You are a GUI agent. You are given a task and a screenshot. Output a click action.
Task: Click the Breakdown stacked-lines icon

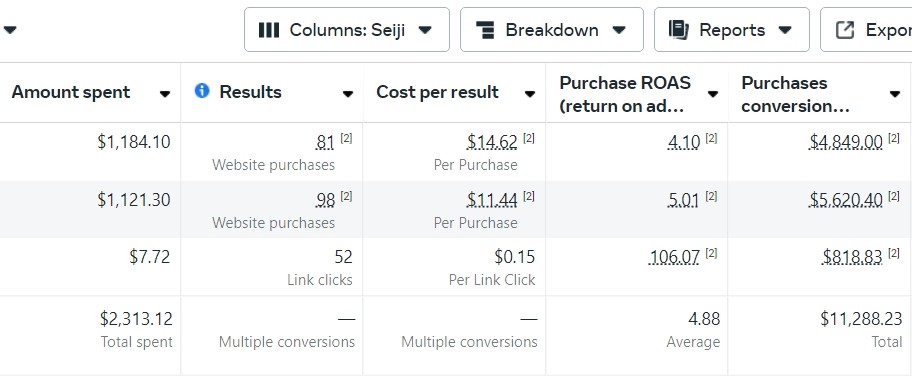tap(484, 30)
